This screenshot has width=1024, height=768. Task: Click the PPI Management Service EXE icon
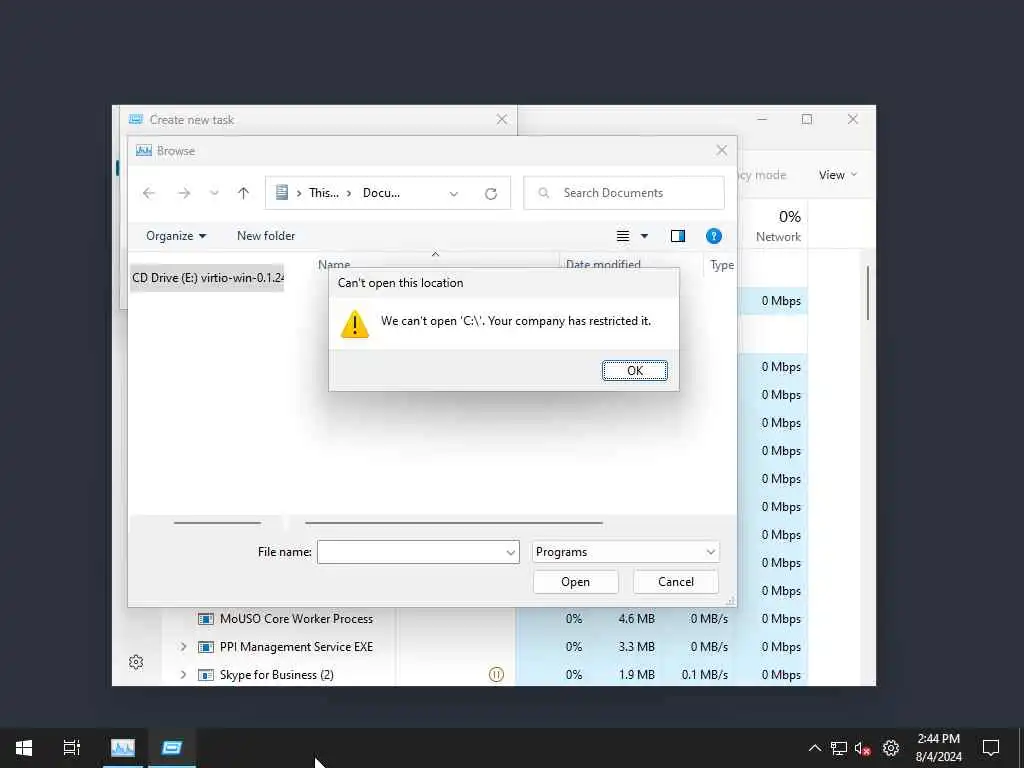206,647
